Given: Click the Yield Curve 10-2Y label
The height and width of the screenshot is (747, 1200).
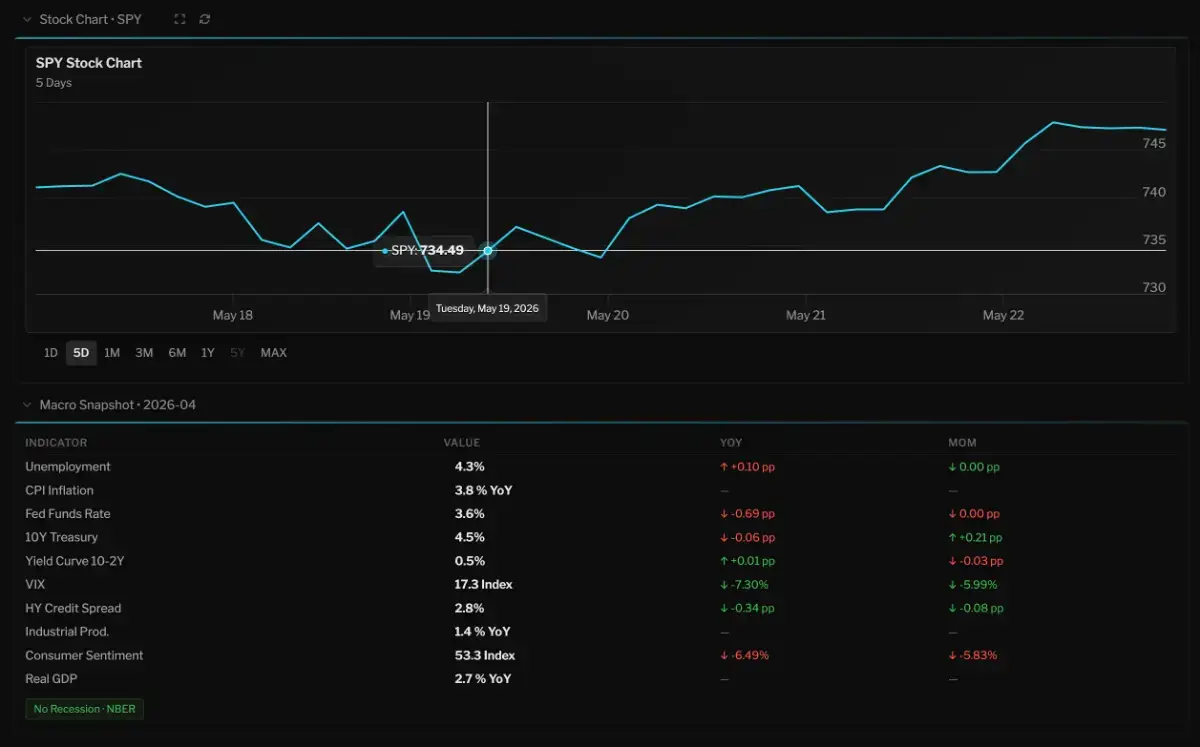Looking at the screenshot, I should point(75,561).
